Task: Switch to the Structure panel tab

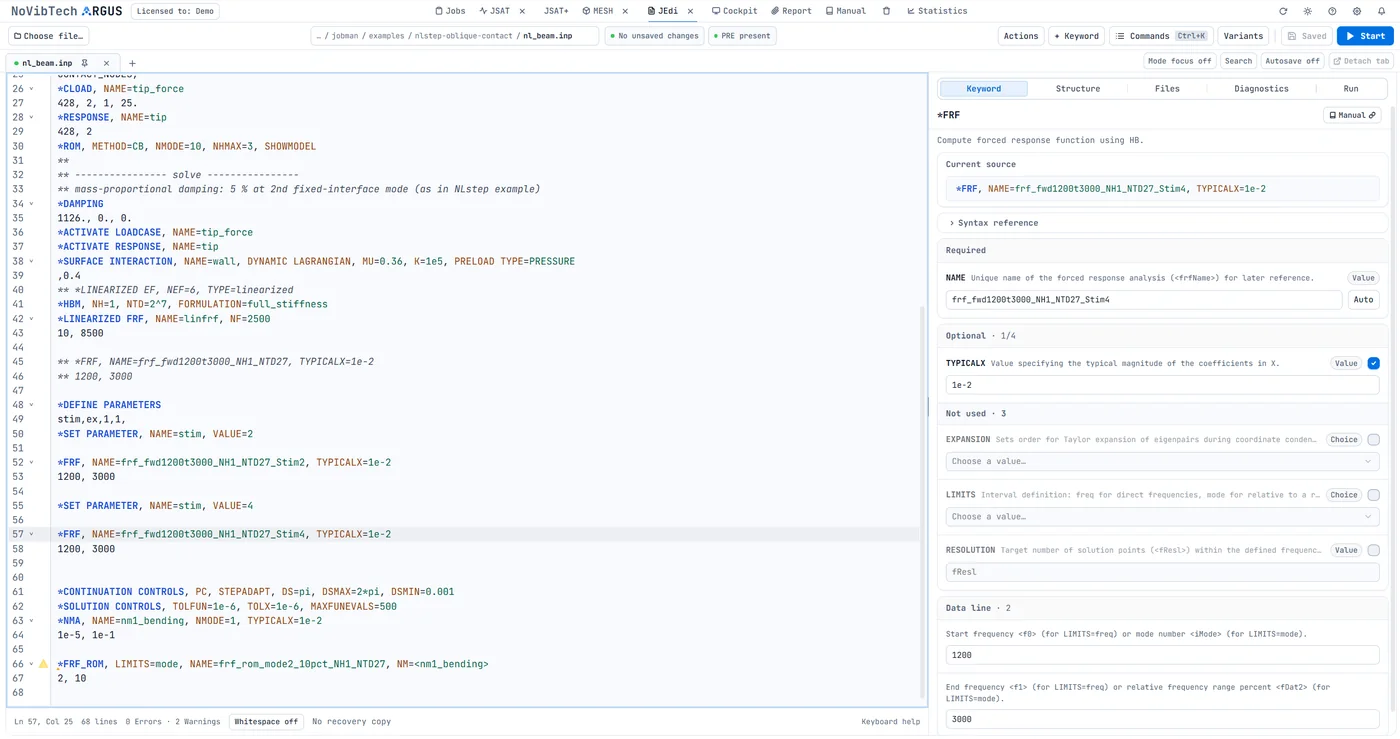Action: point(1078,89)
